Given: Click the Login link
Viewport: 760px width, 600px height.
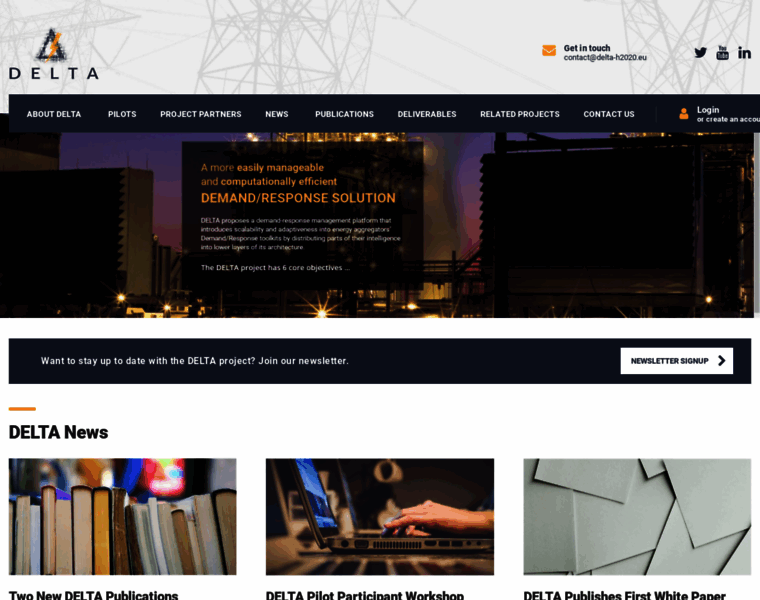Looking at the screenshot, I should click(708, 110).
